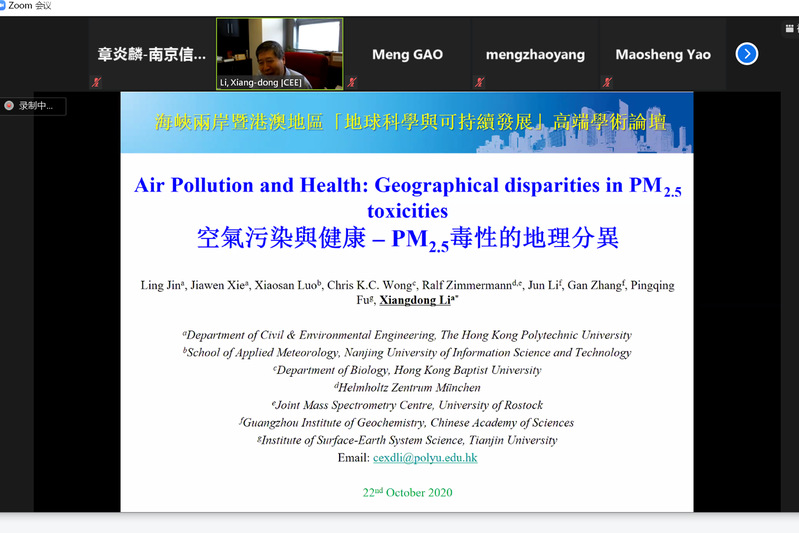Click muted mic icon on 章炎麟 tile
799x533 pixels.
coord(97,82)
